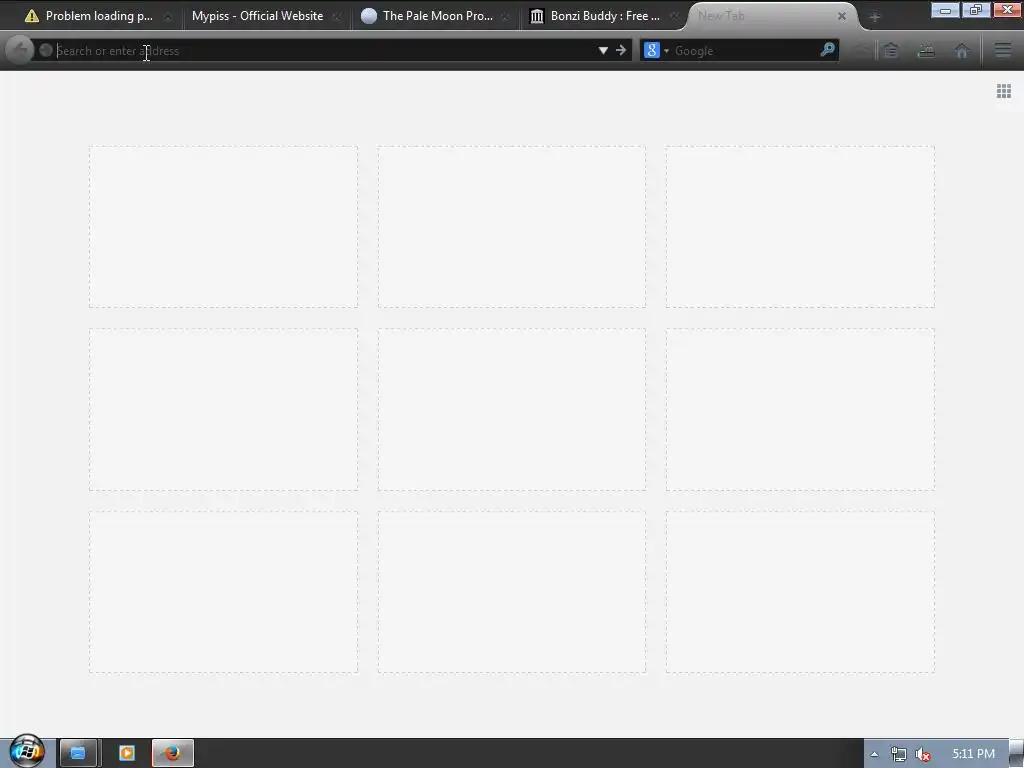Click the bottom-right empty new-tab tile
1024x768 pixels.
click(x=800, y=592)
